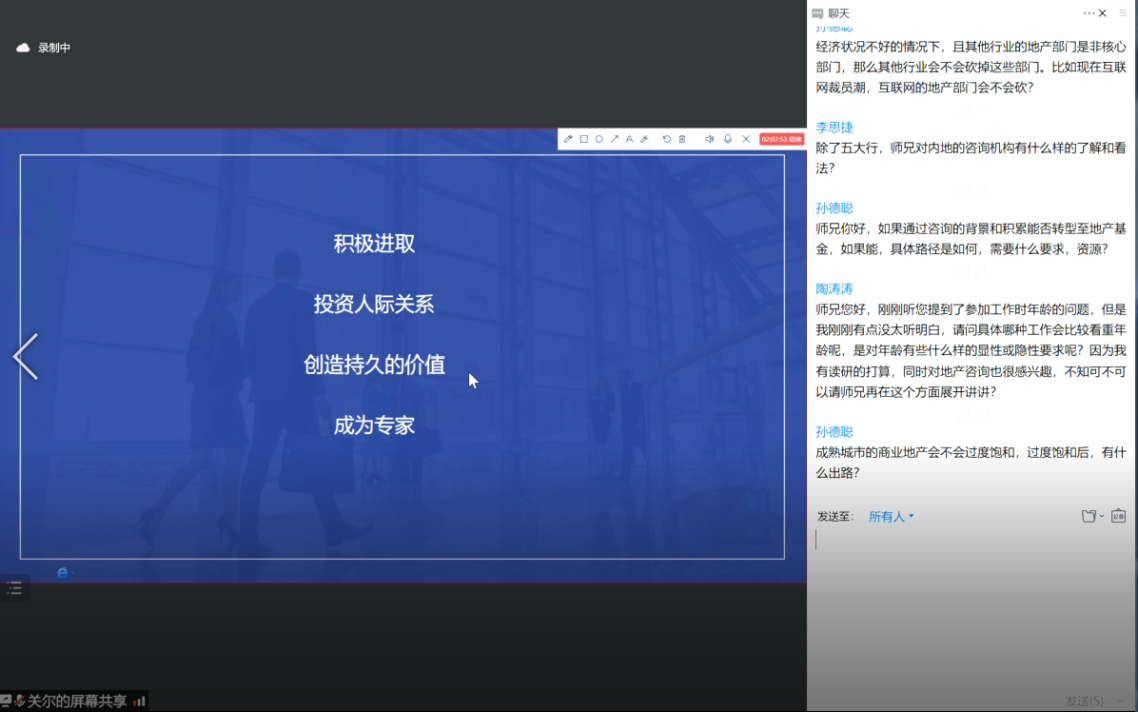The height and width of the screenshot is (712, 1138).
Task: Open send options arrow next to 发送
Action: pyautogui.click(x=1121, y=702)
